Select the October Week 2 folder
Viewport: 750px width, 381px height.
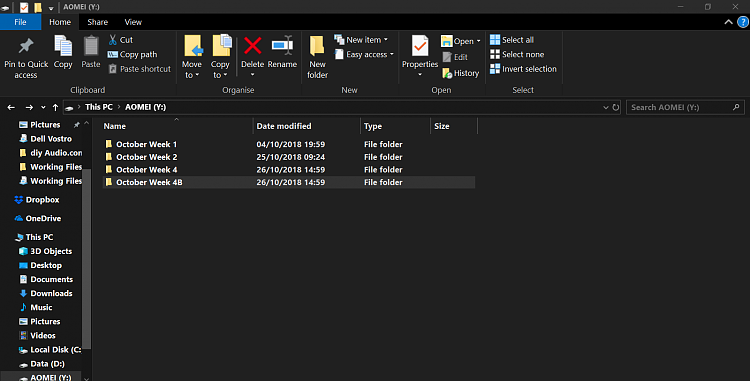coord(289,157)
